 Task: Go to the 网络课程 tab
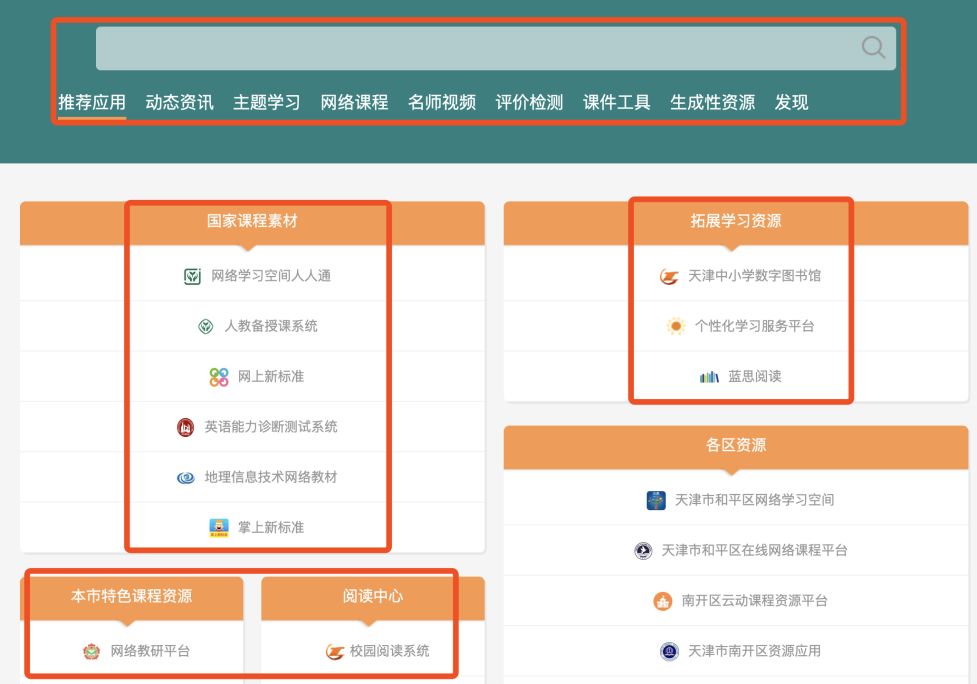(355, 102)
